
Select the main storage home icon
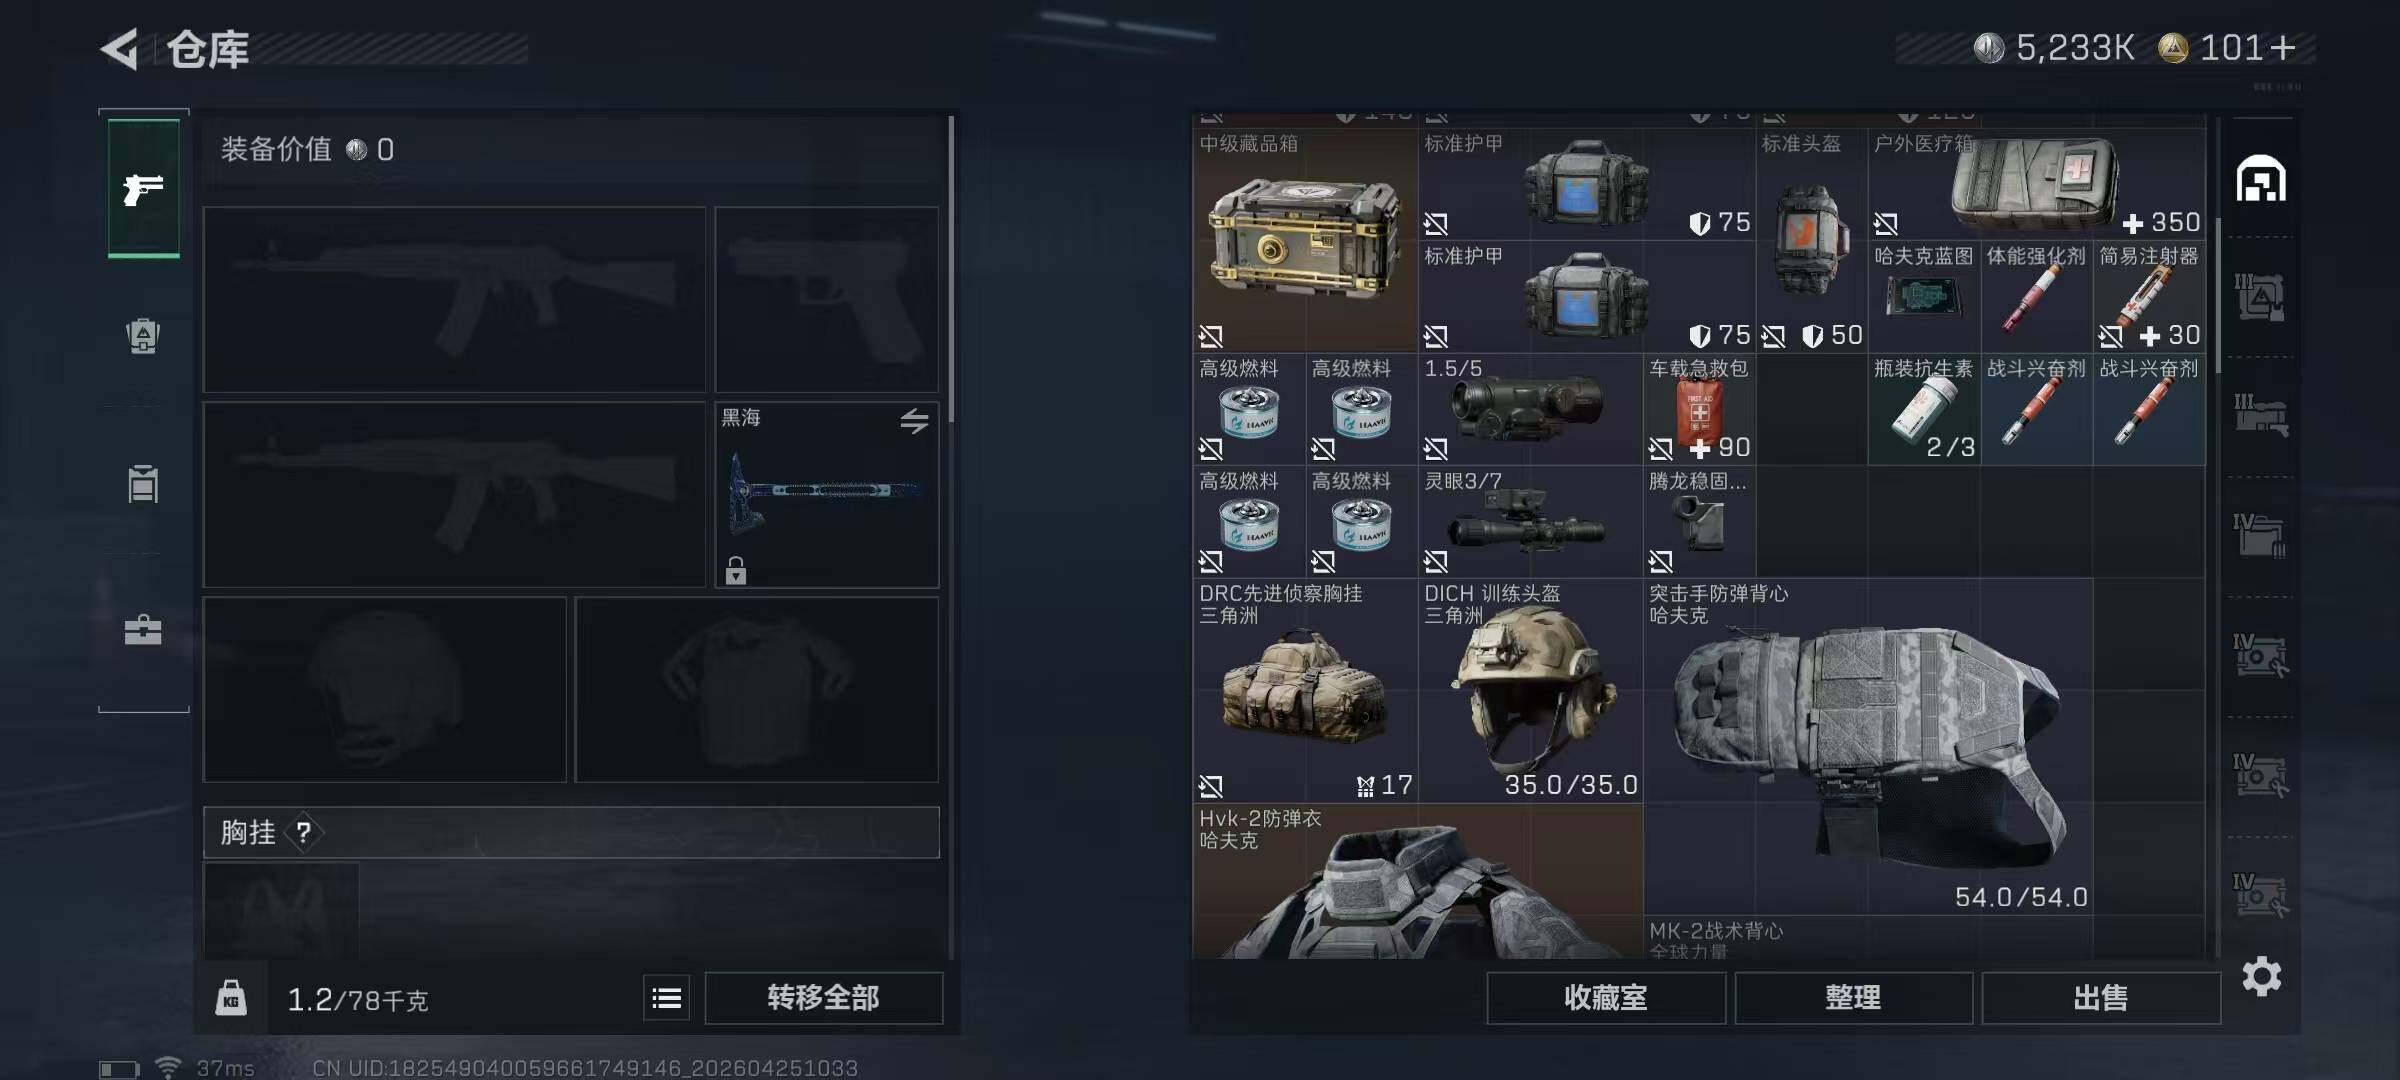(x=2261, y=179)
